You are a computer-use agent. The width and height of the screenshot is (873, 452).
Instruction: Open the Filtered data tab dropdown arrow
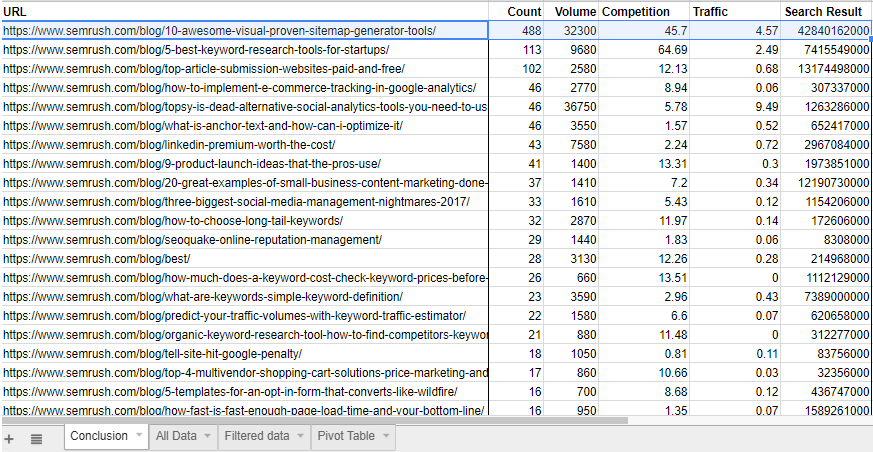[x=299, y=436]
